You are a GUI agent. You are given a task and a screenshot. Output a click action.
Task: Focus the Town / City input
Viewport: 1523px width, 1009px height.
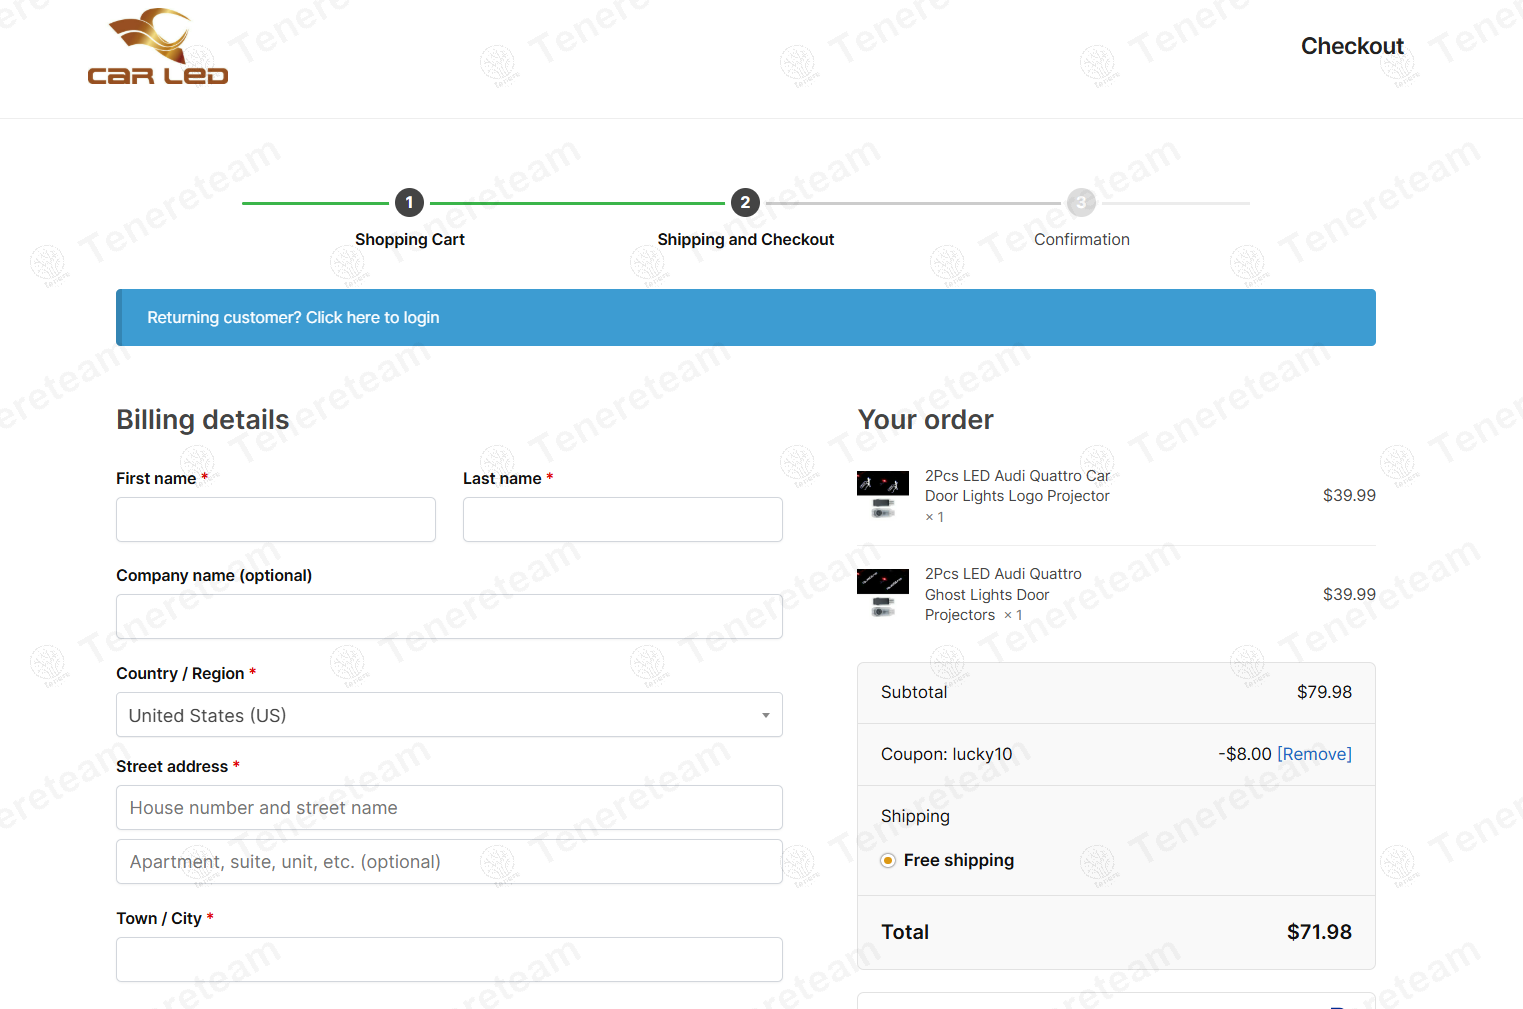(x=449, y=960)
